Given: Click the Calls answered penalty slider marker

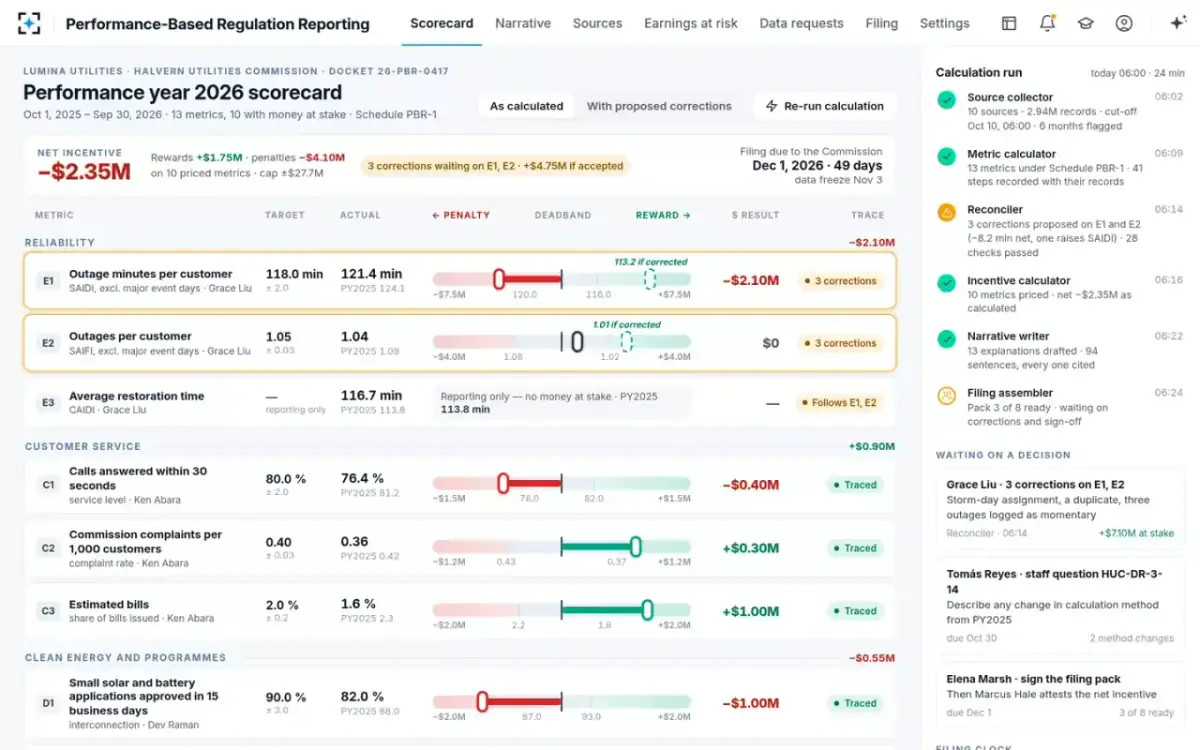Looking at the screenshot, I should (504, 484).
